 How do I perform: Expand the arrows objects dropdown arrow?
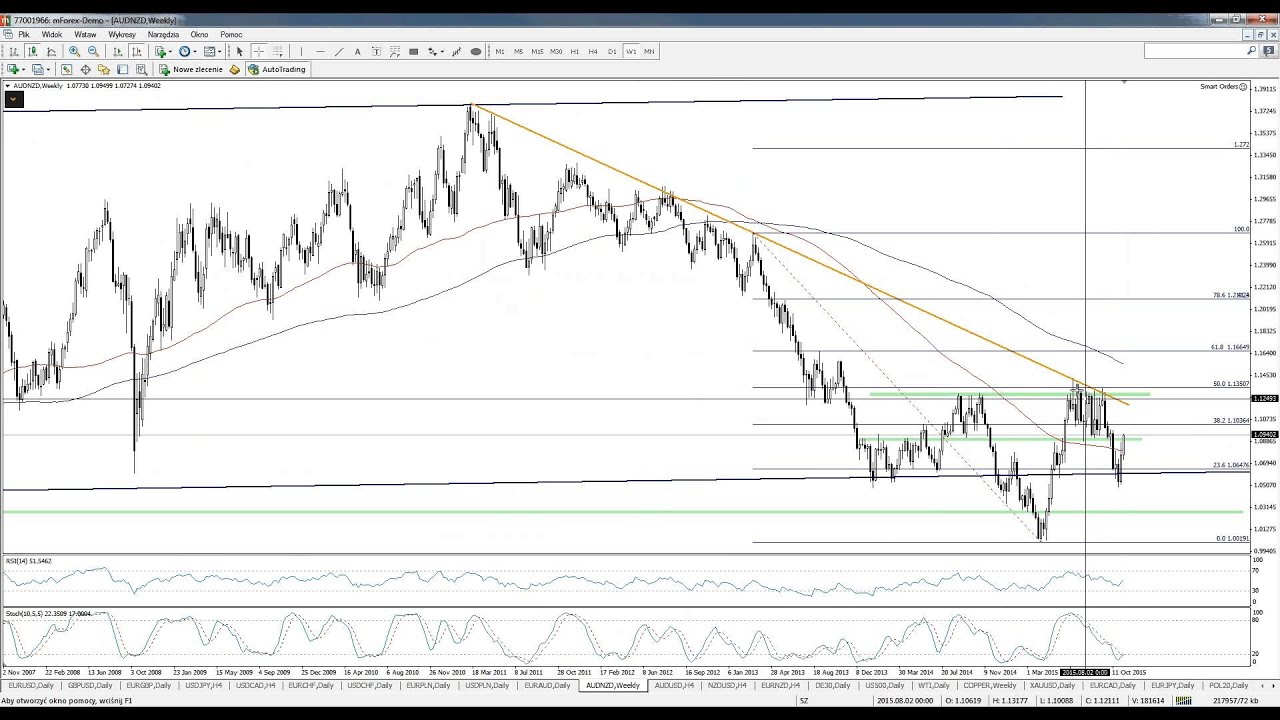pyautogui.click(x=442, y=51)
